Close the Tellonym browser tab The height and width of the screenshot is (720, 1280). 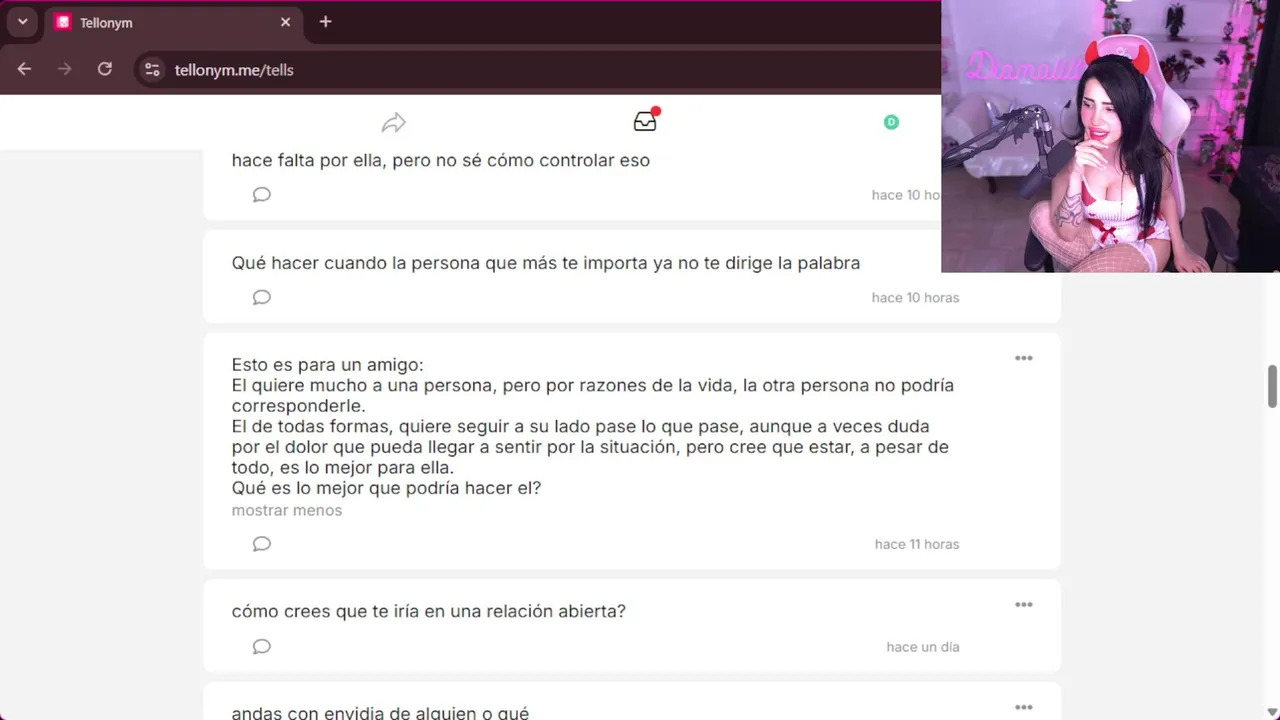coord(285,22)
